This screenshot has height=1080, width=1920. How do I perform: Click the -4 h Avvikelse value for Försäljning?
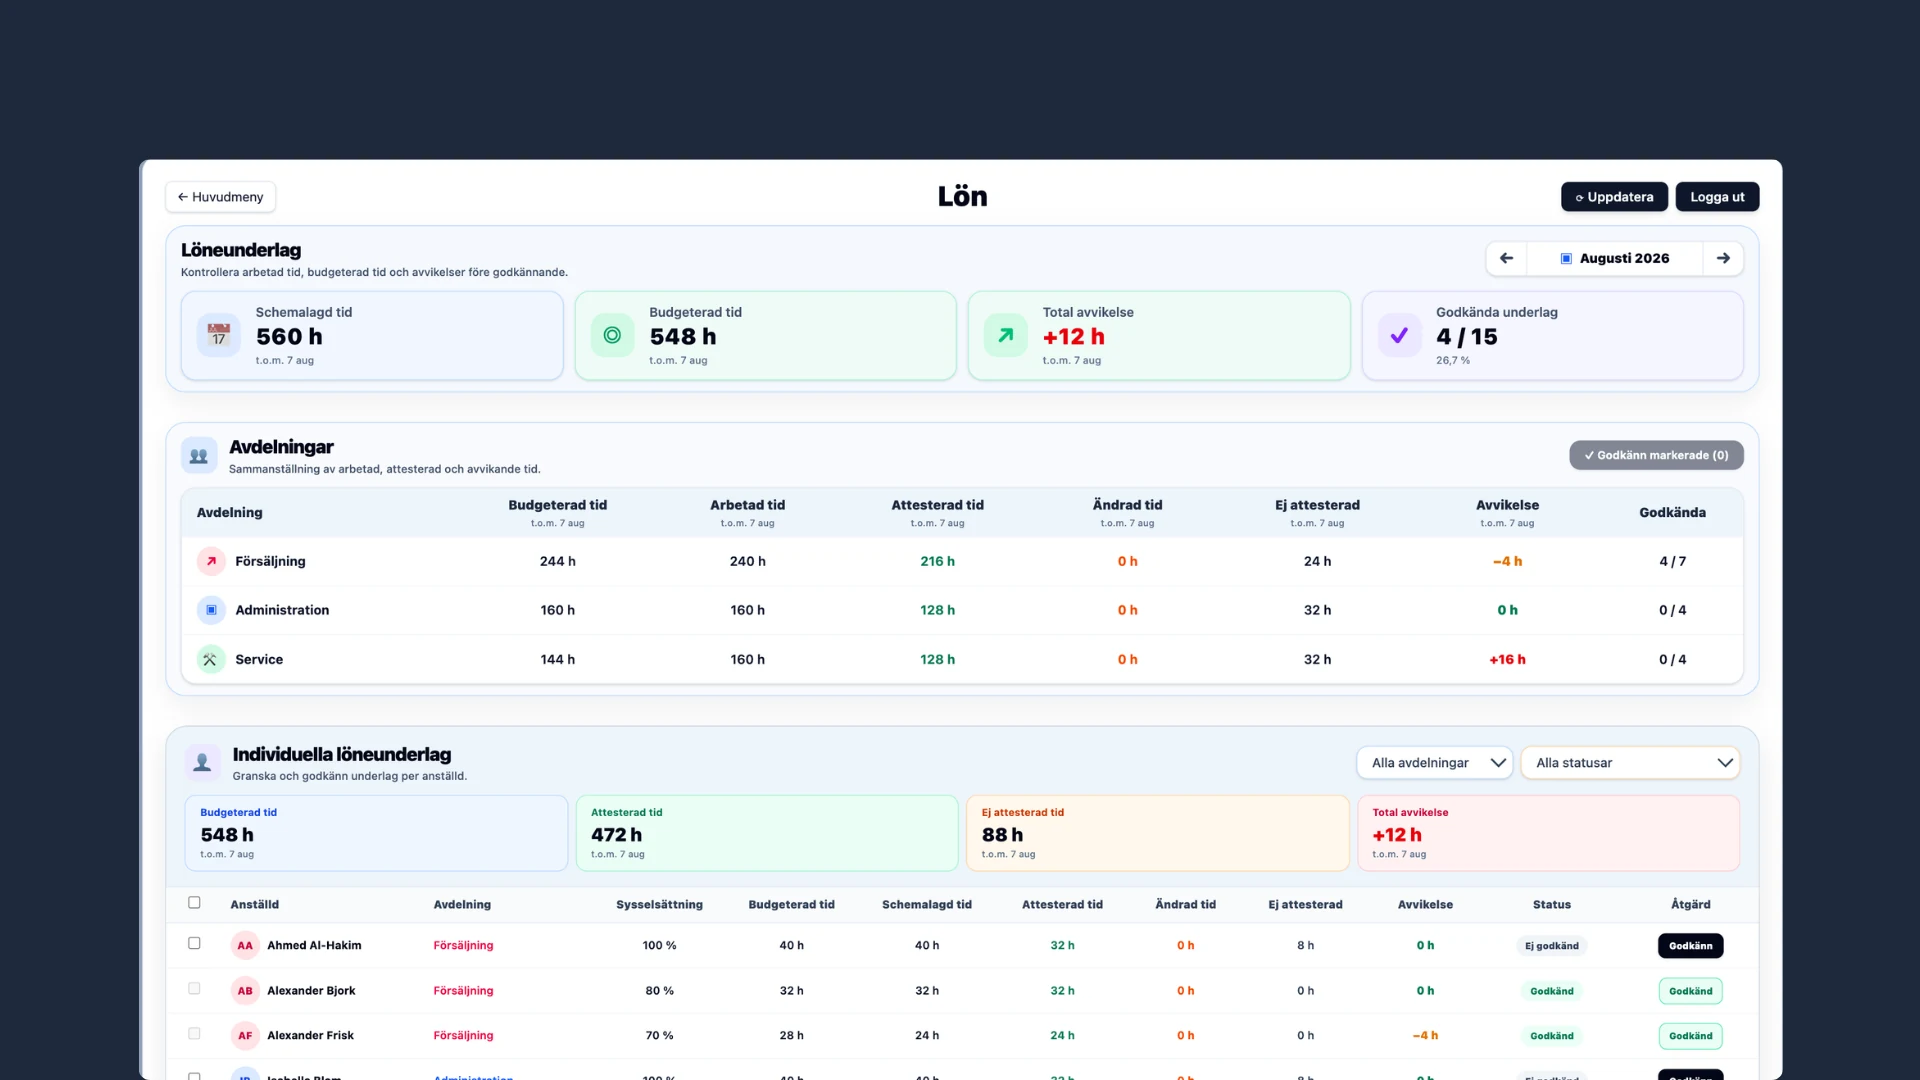(1507, 561)
